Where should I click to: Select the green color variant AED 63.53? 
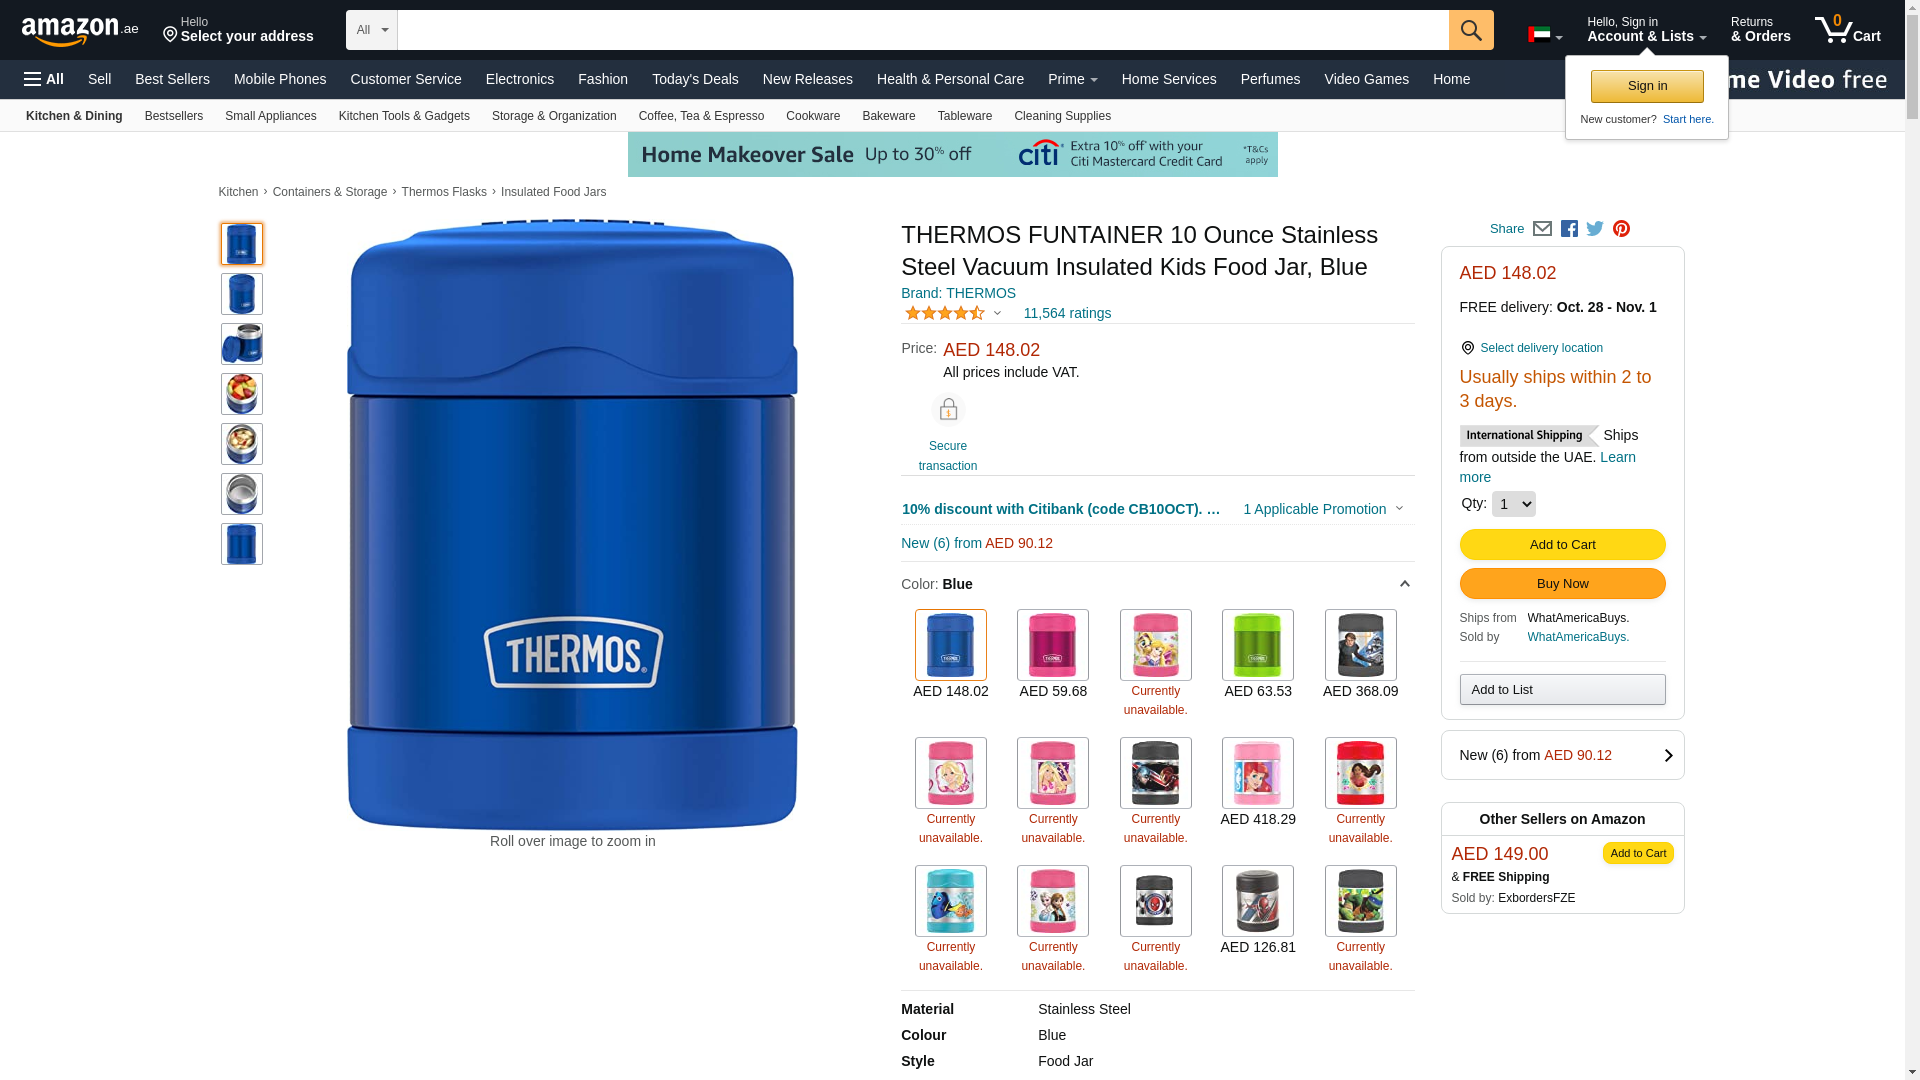[1258, 655]
